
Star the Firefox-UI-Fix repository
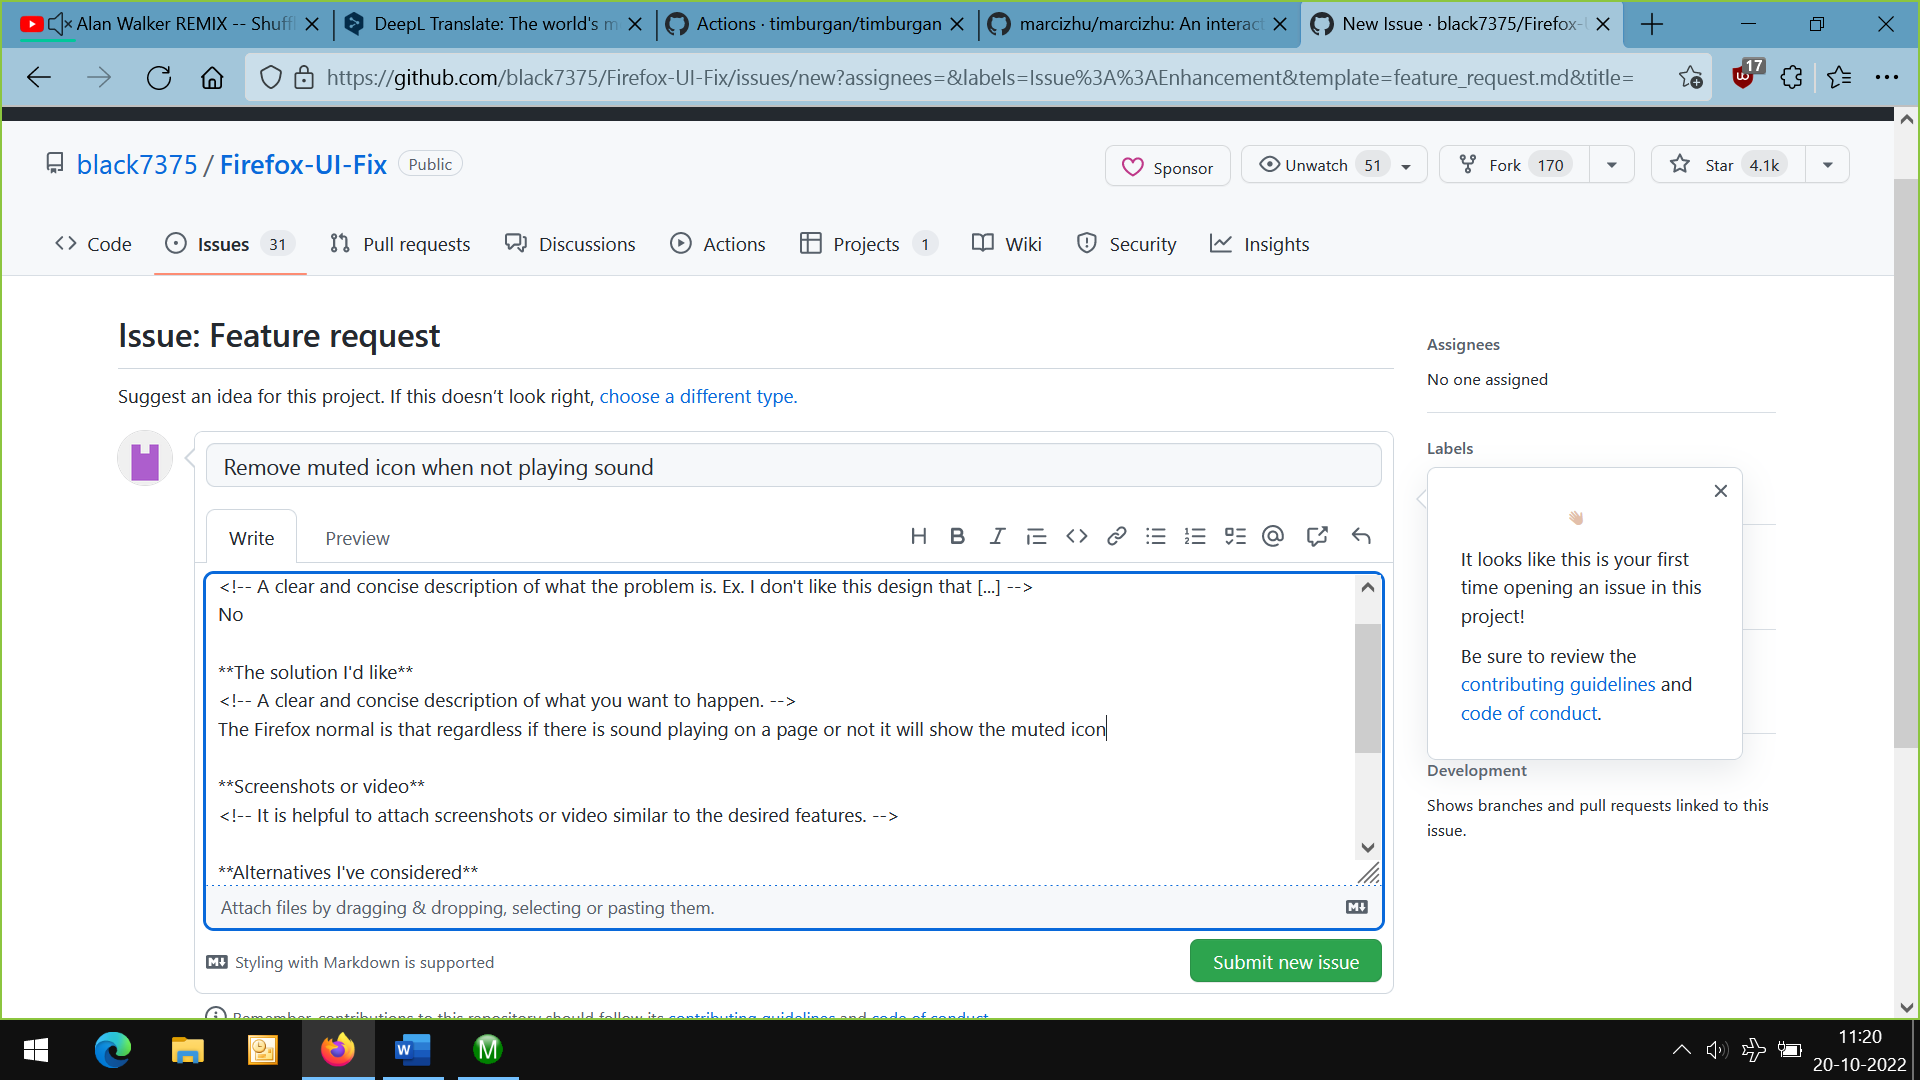point(1728,165)
